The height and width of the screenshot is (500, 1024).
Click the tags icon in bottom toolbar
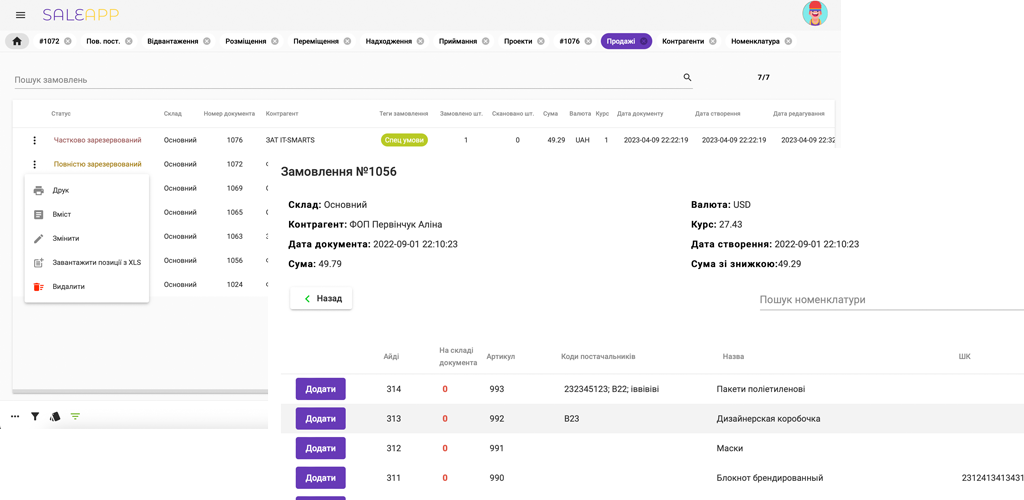coord(55,416)
